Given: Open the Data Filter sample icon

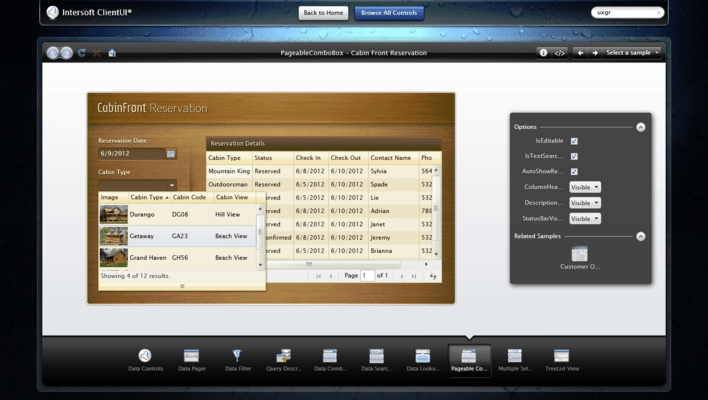Looking at the screenshot, I should pos(237,357).
